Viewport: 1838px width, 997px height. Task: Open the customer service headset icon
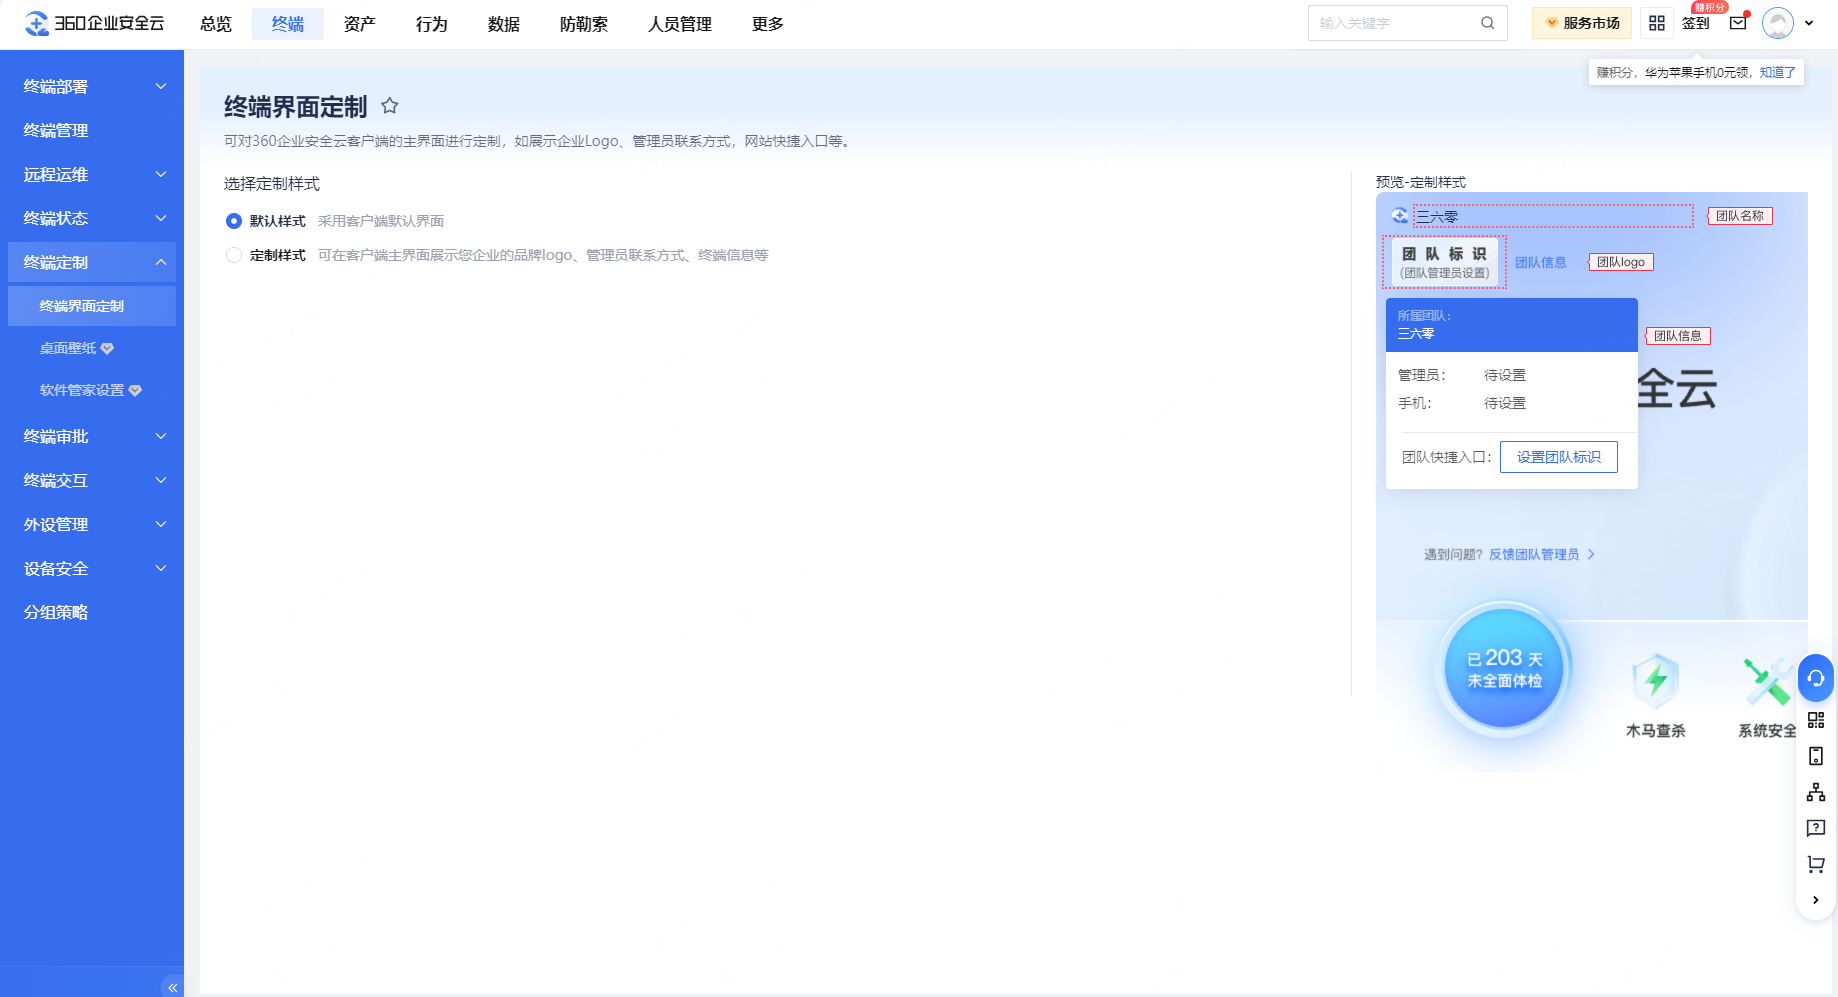(x=1816, y=678)
